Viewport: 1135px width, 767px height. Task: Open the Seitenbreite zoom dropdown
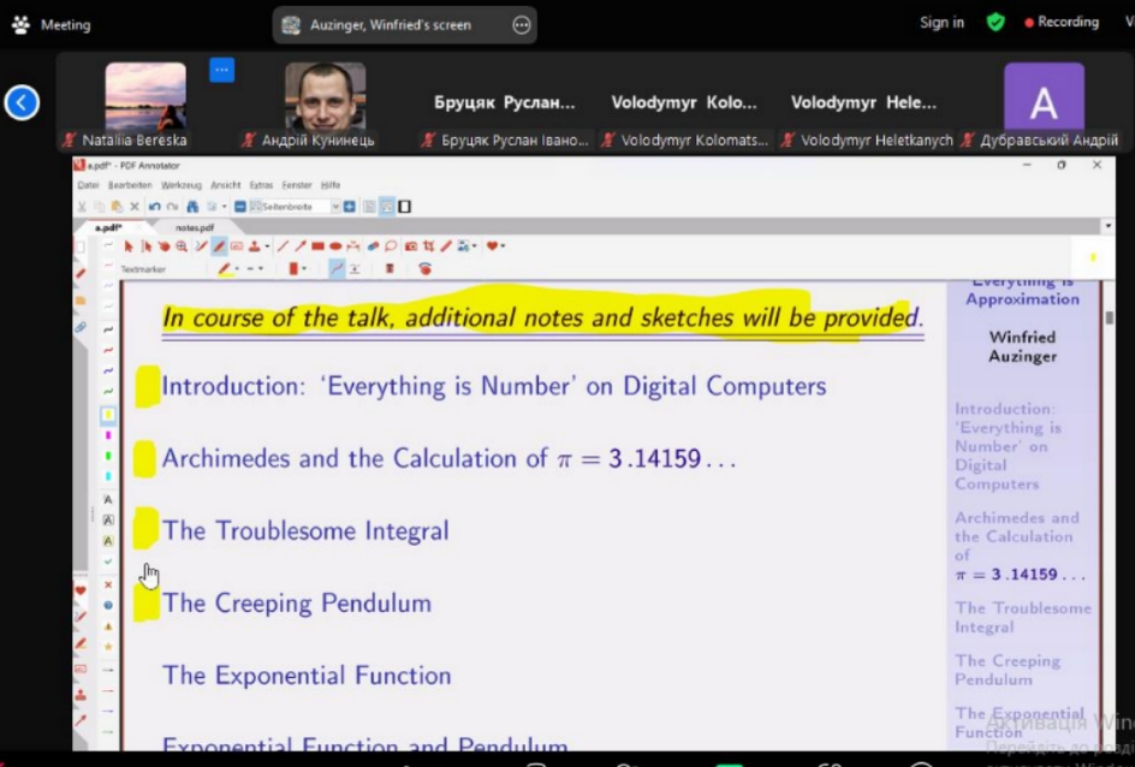point(335,207)
